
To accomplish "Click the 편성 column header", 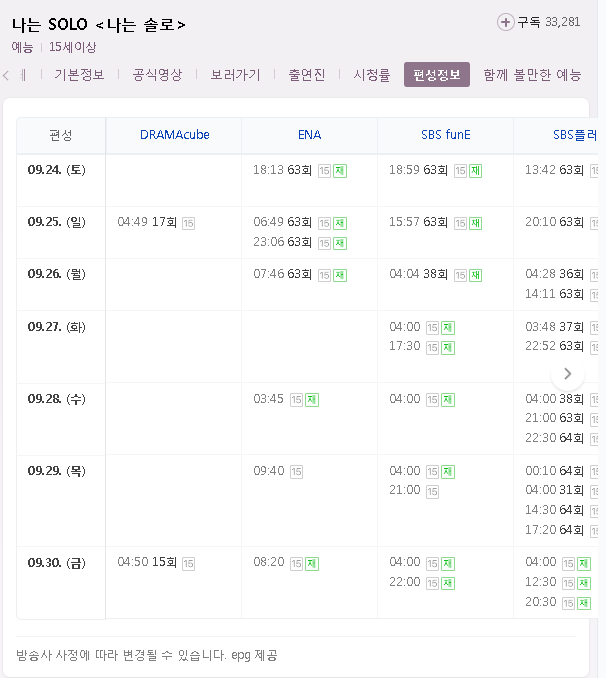I will click(x=61, y=135).
